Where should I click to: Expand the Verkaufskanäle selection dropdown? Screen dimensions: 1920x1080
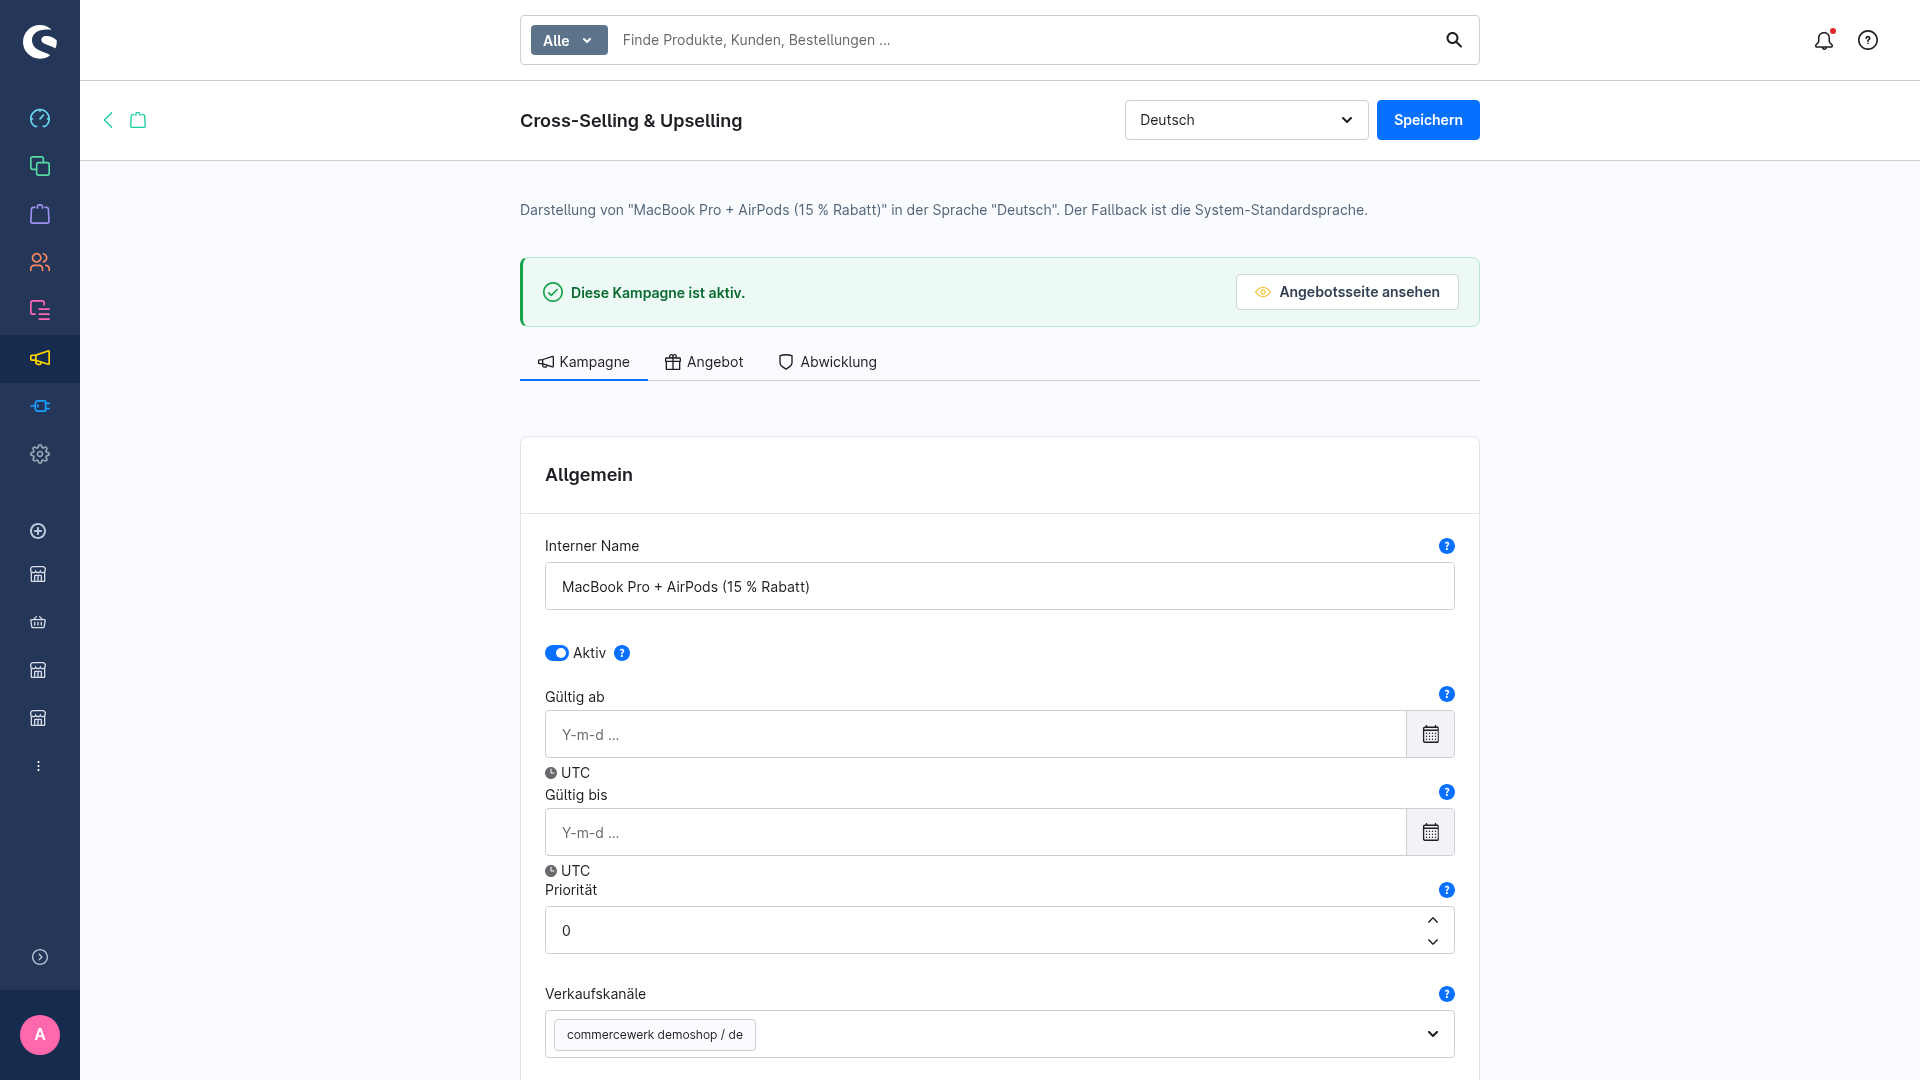coord(1433,1034)
